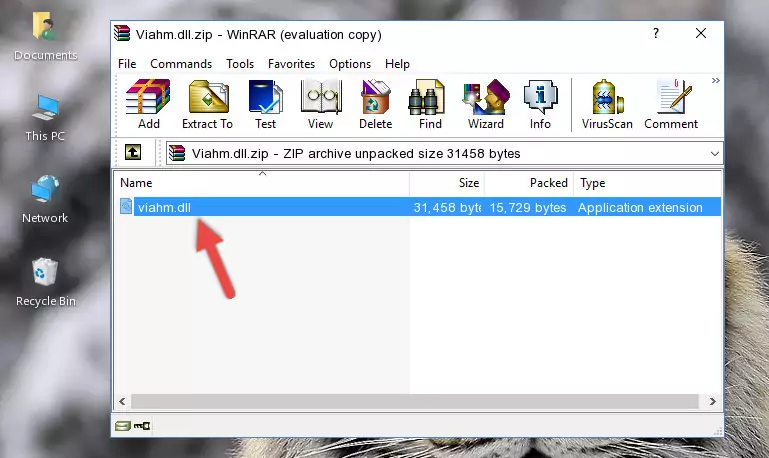Screen dimensions: 769x458
Task: Click the 31,458 bytes size value
Action: (447, 207)
